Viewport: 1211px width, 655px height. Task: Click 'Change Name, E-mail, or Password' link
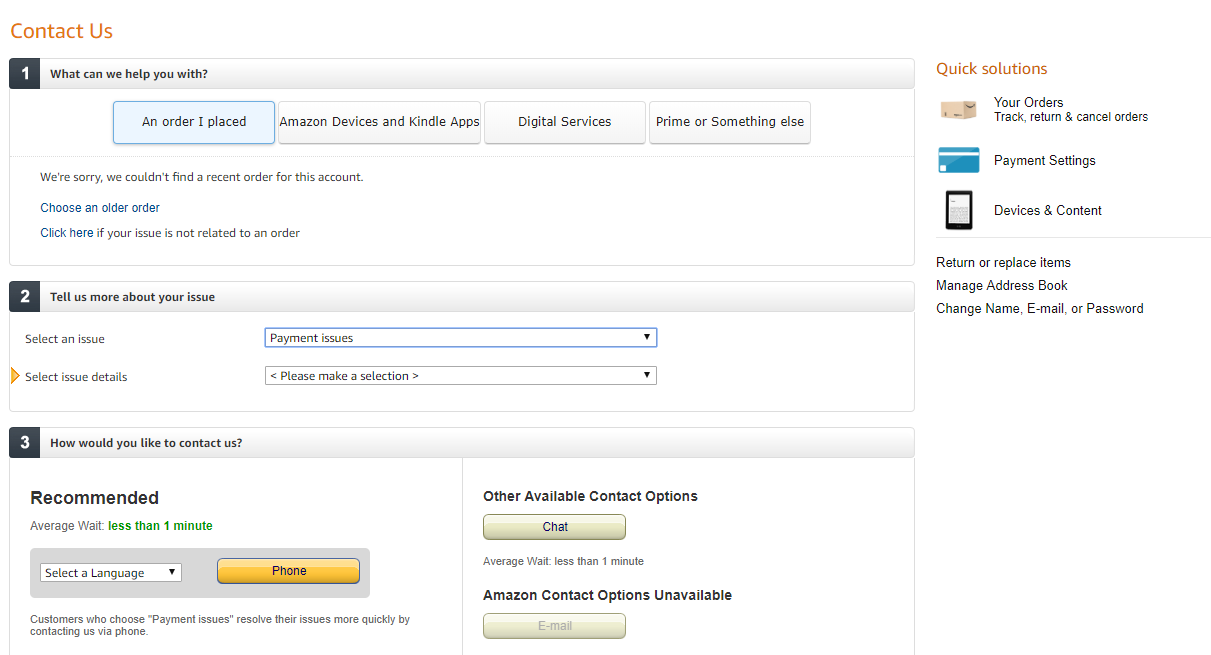(x=1040, y=308)
